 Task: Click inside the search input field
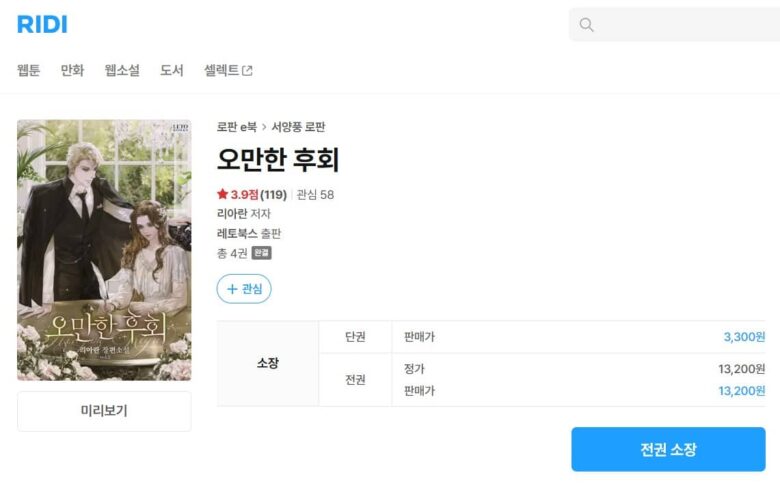pos(680,25)
